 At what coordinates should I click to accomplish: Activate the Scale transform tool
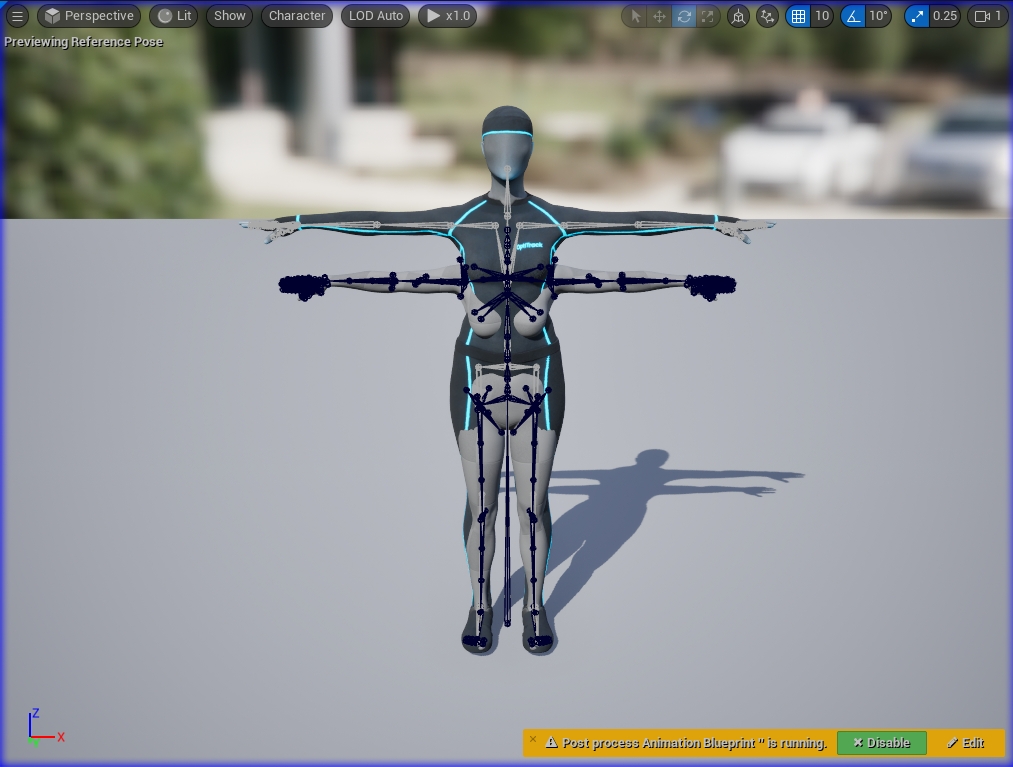(x=708, y=16)
